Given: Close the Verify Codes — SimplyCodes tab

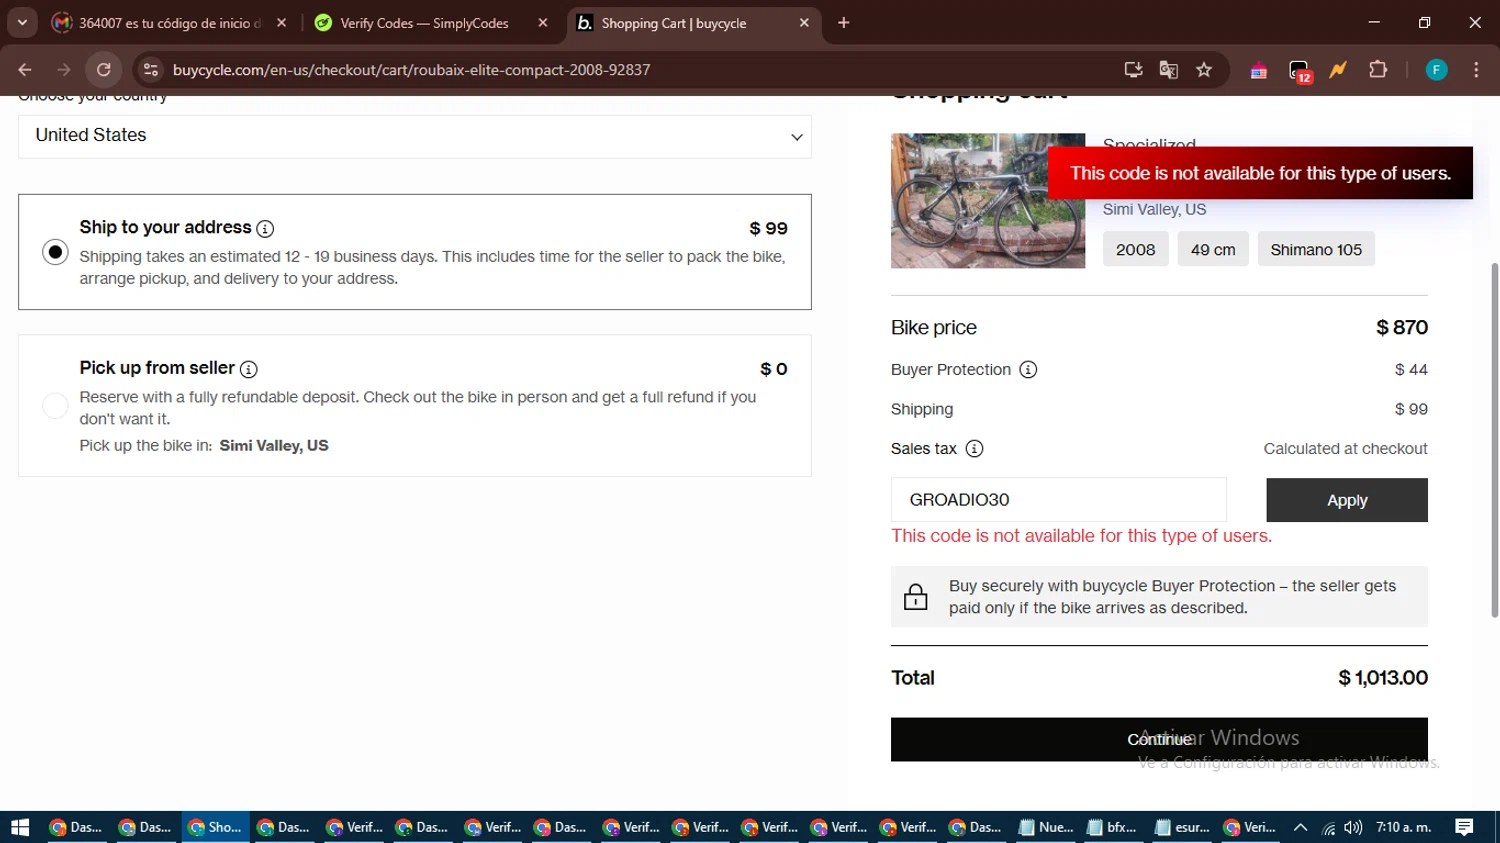Looking at the screenshot, I should 543,22.
